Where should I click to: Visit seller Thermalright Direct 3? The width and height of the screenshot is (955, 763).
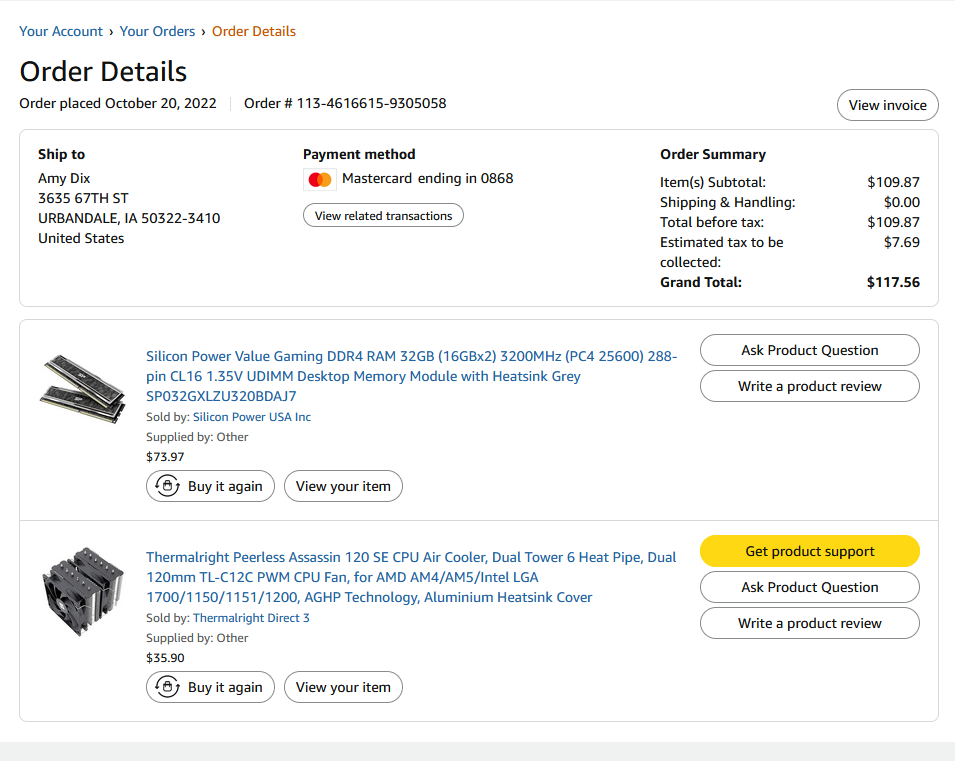pos(251,618)
